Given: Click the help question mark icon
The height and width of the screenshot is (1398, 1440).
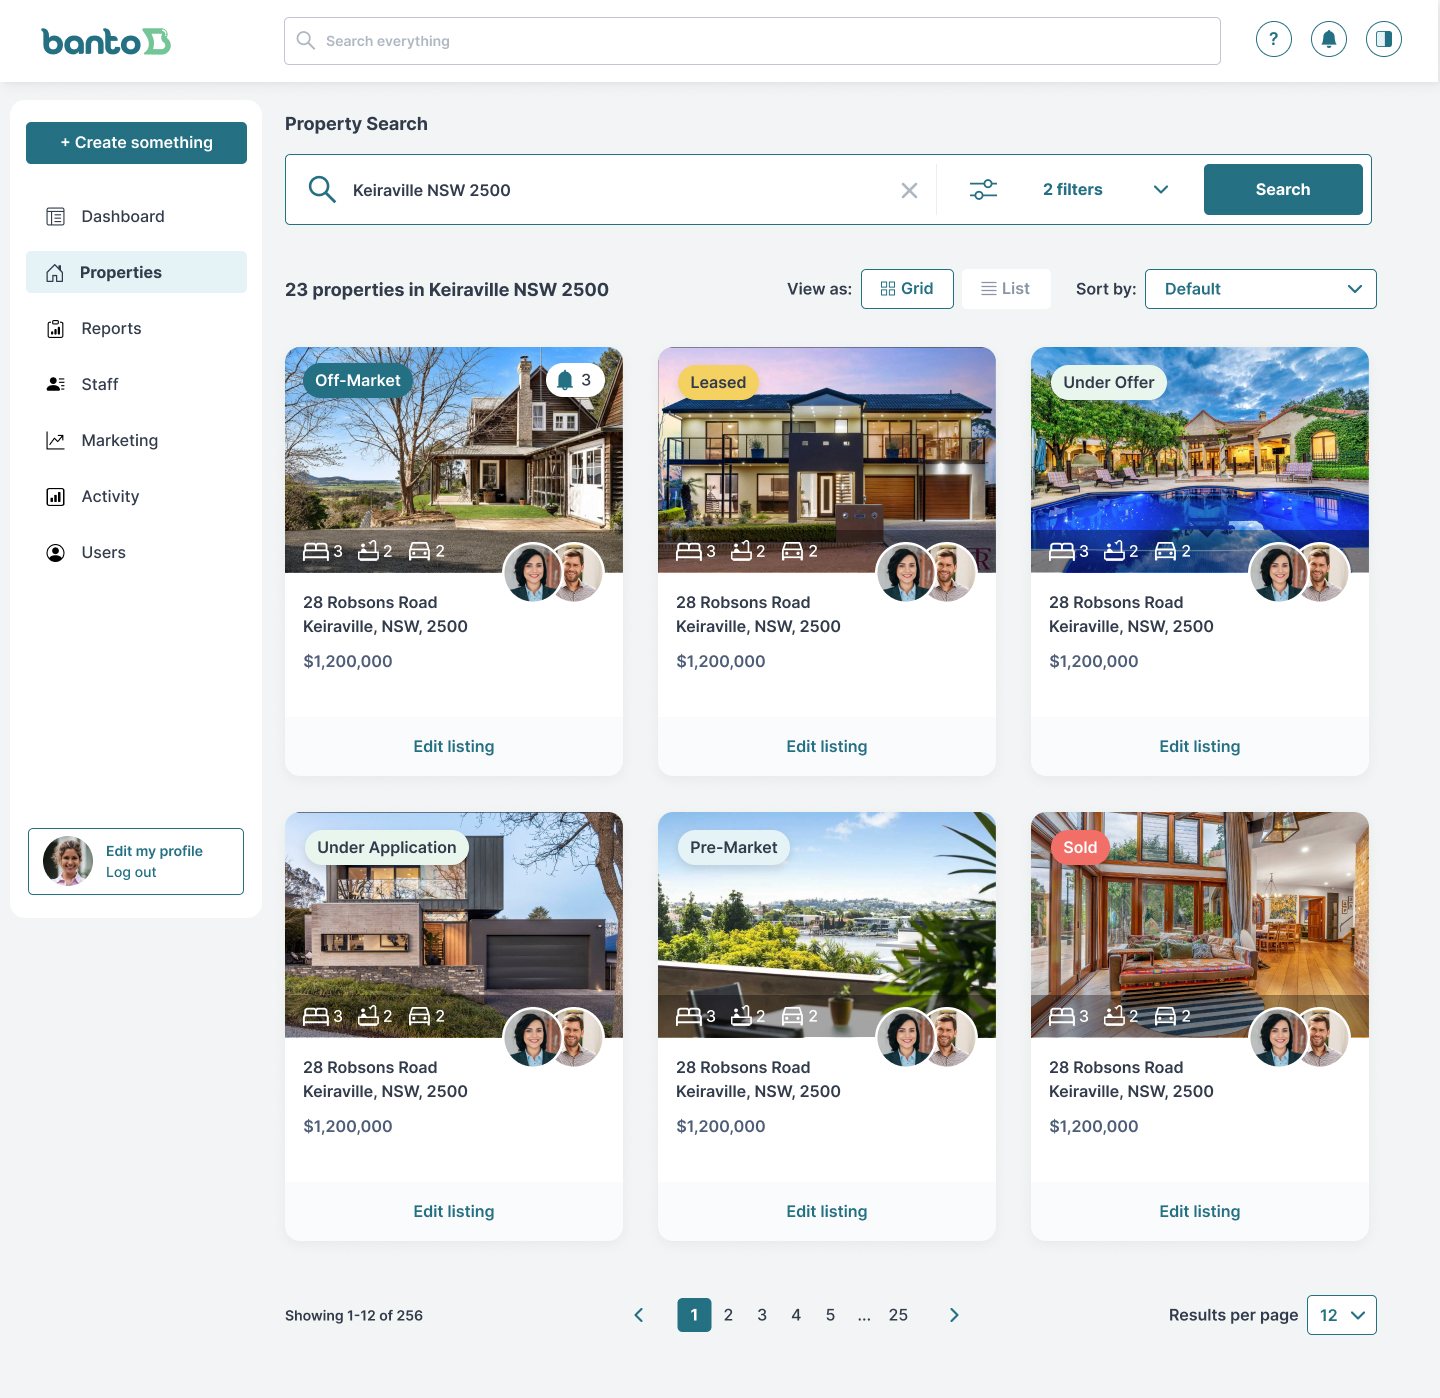Looking at the screenshot, I should (1273, 40).
